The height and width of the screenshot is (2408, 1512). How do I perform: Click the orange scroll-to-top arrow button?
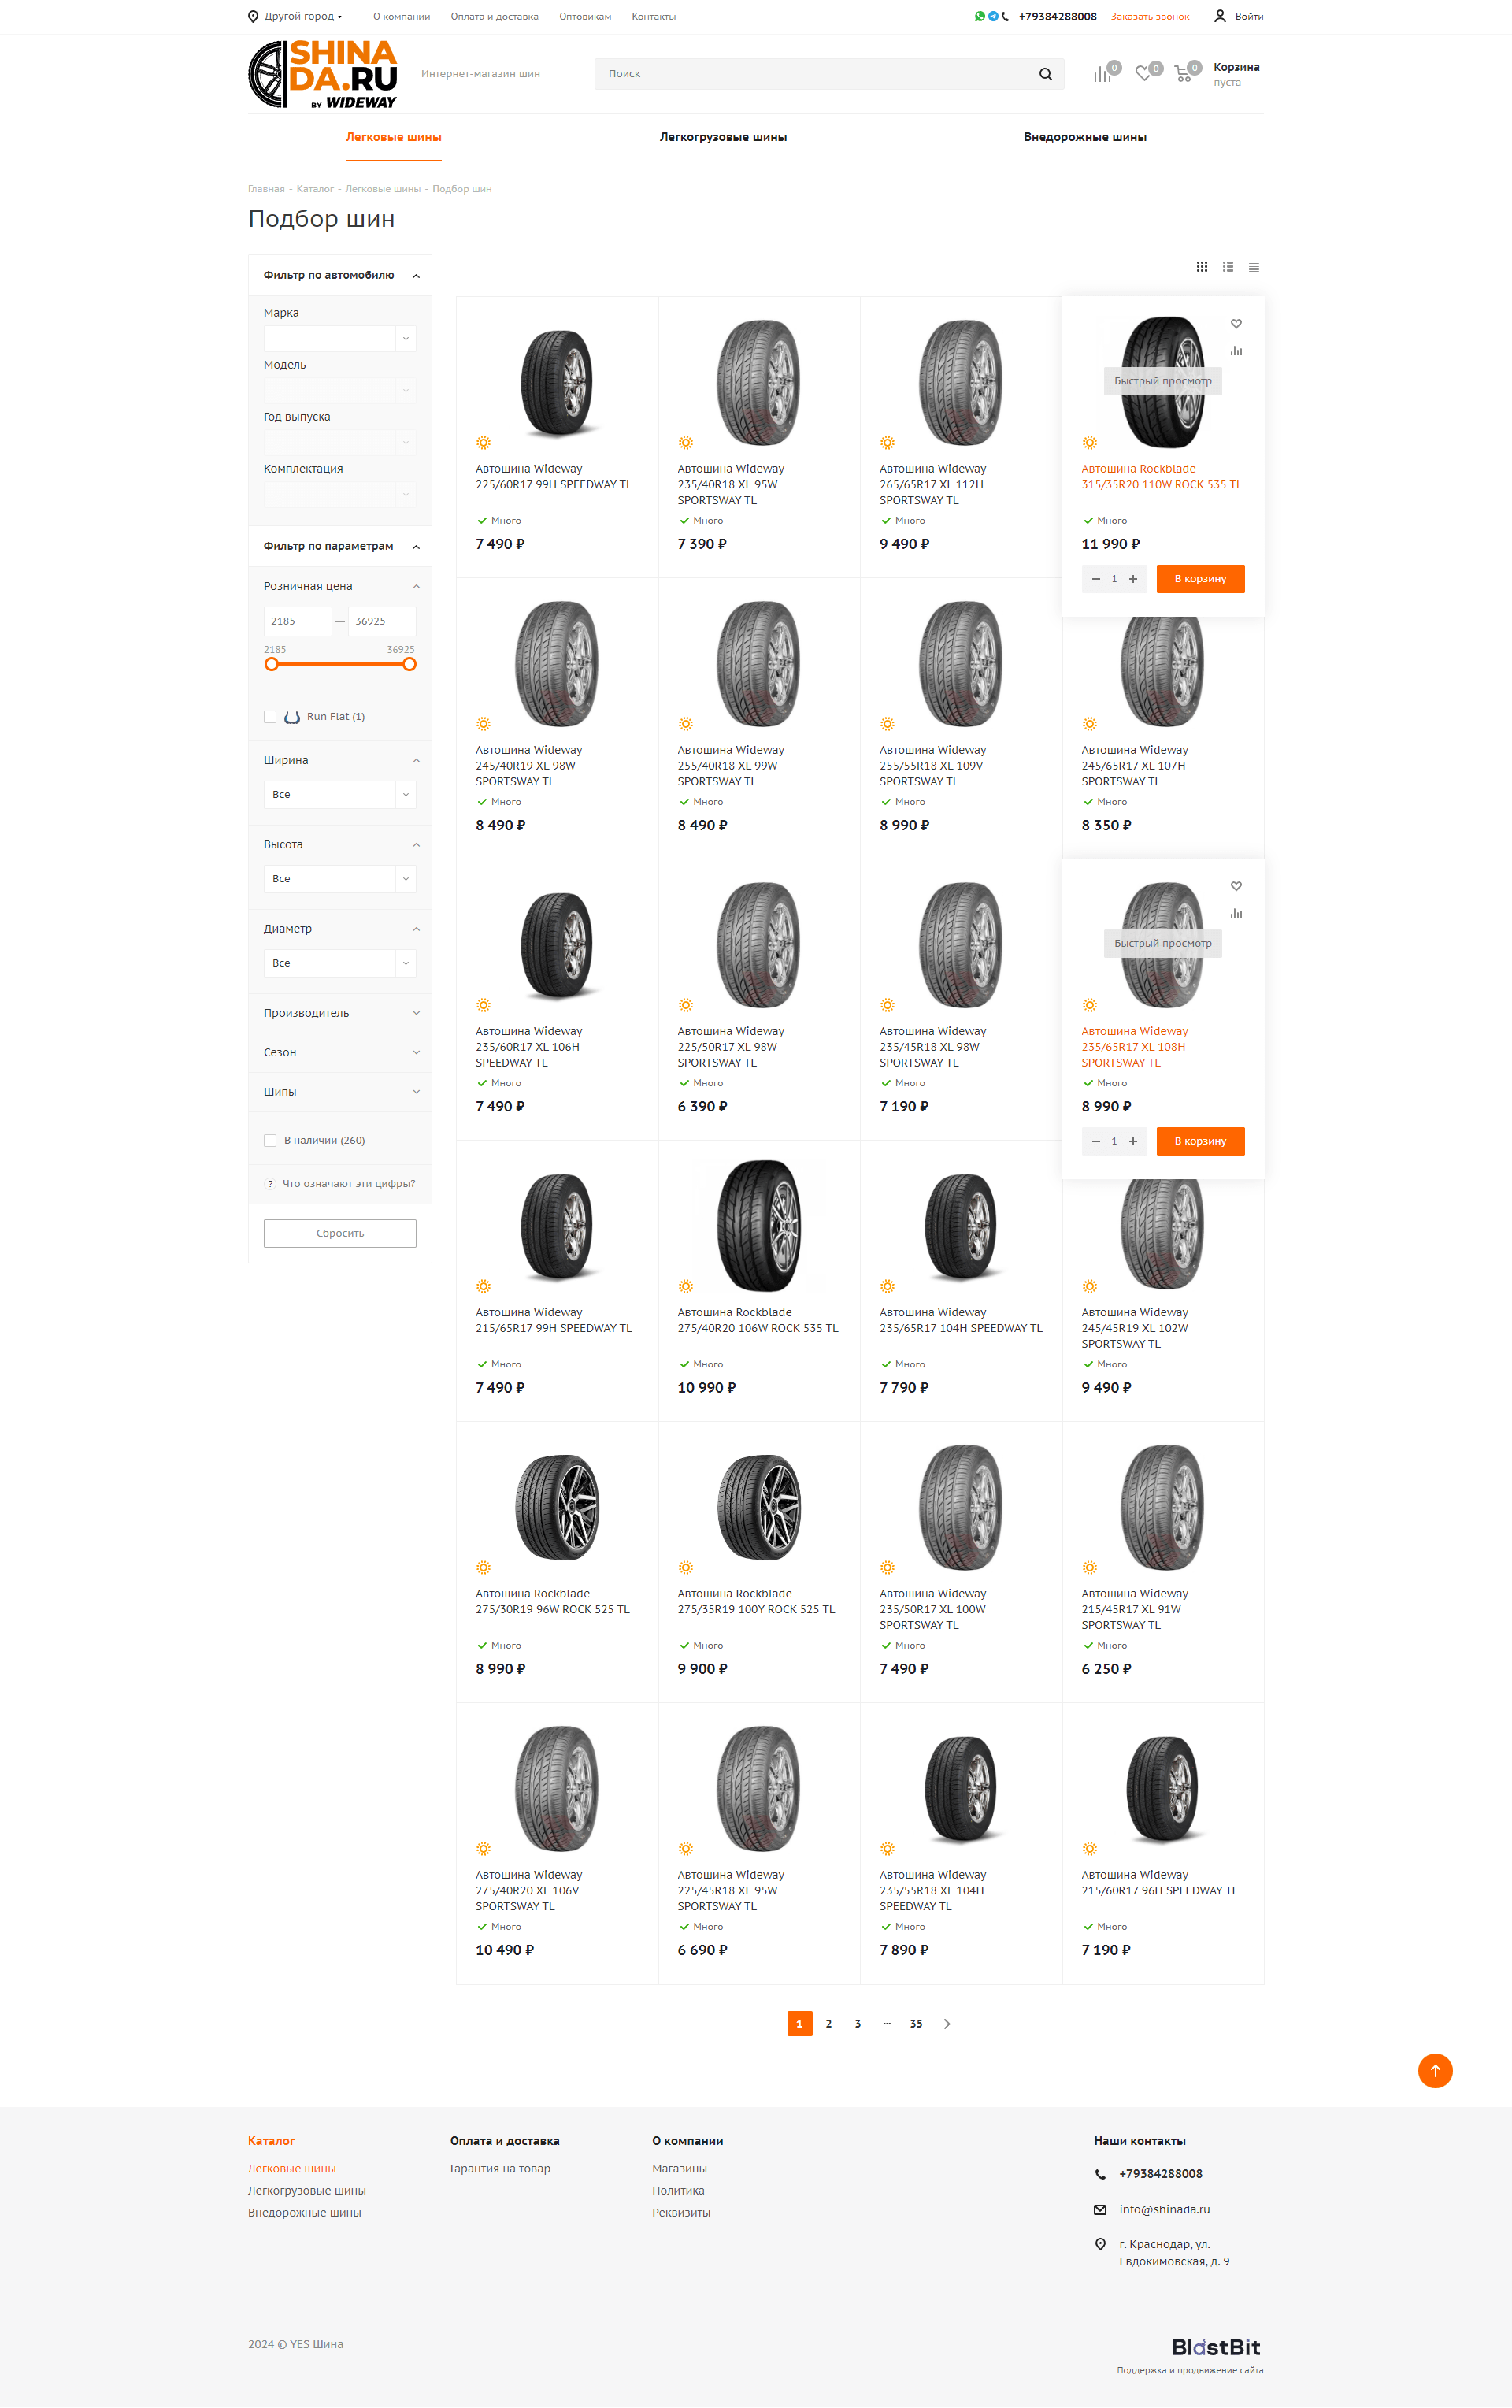coord(1435,2070)
